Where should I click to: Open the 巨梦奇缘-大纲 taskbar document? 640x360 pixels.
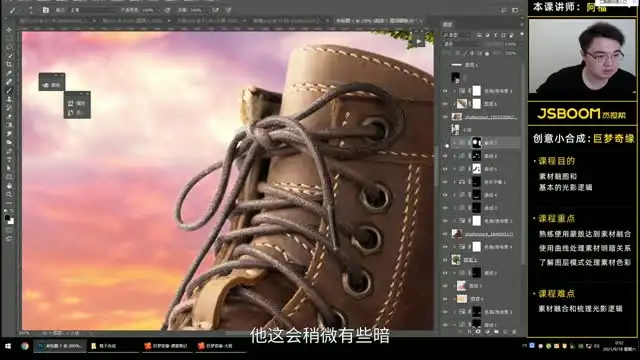[220, 346]
